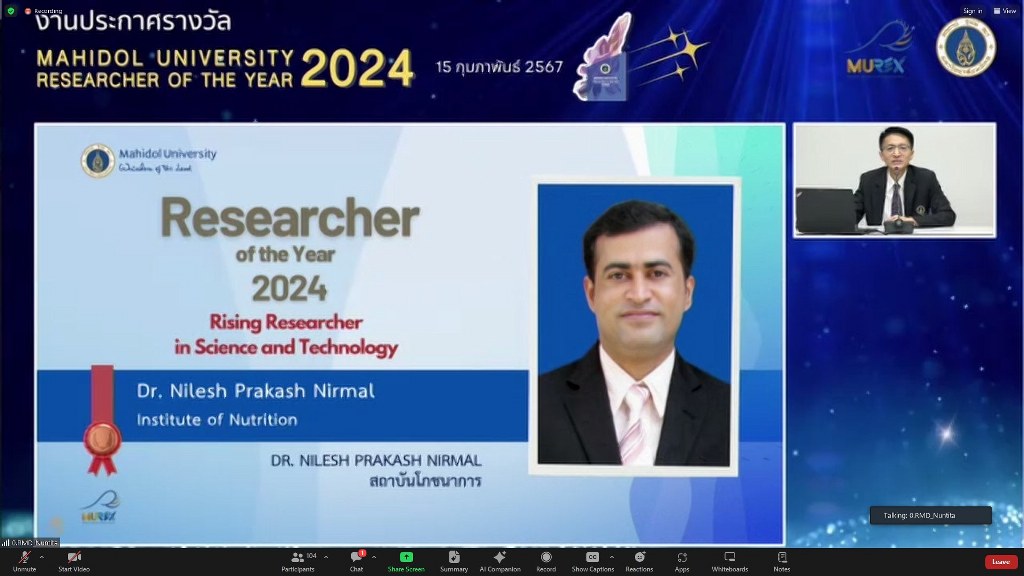Image resolution: width=1024 pixels, height=576 pixels.
Task: Open Zoom Apps
Action: pos(682,561)
